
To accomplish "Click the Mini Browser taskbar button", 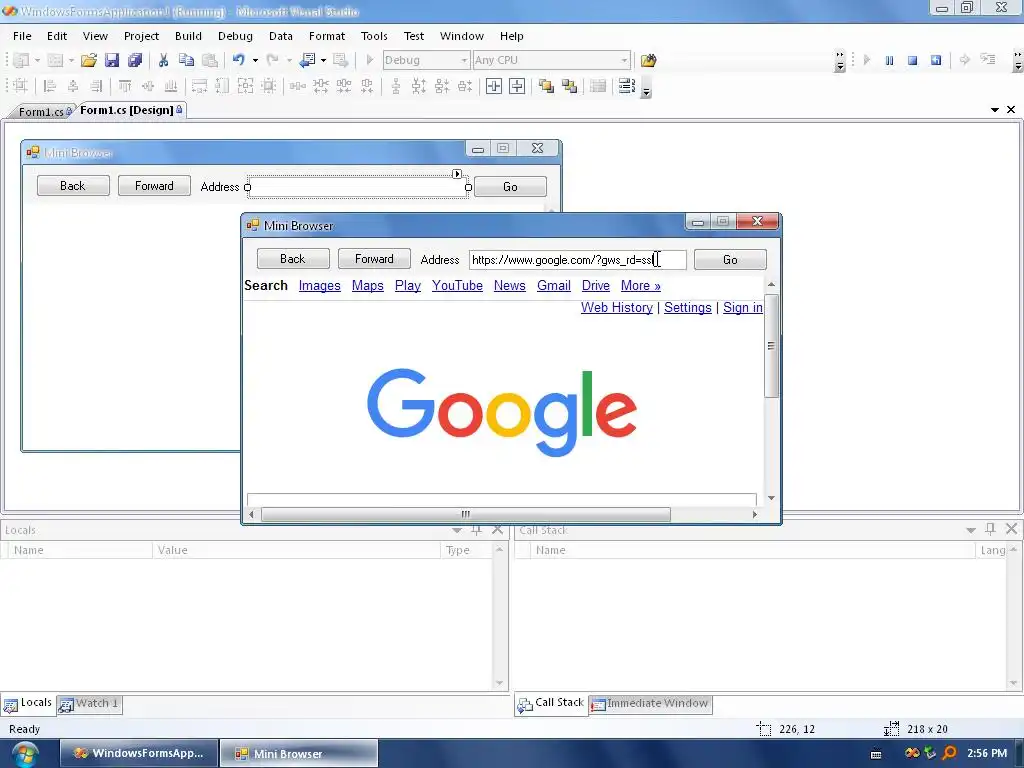I will pos(298,753).
